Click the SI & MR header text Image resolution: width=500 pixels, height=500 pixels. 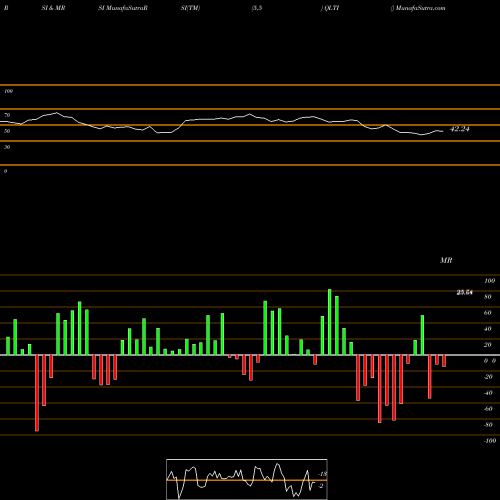53,8
